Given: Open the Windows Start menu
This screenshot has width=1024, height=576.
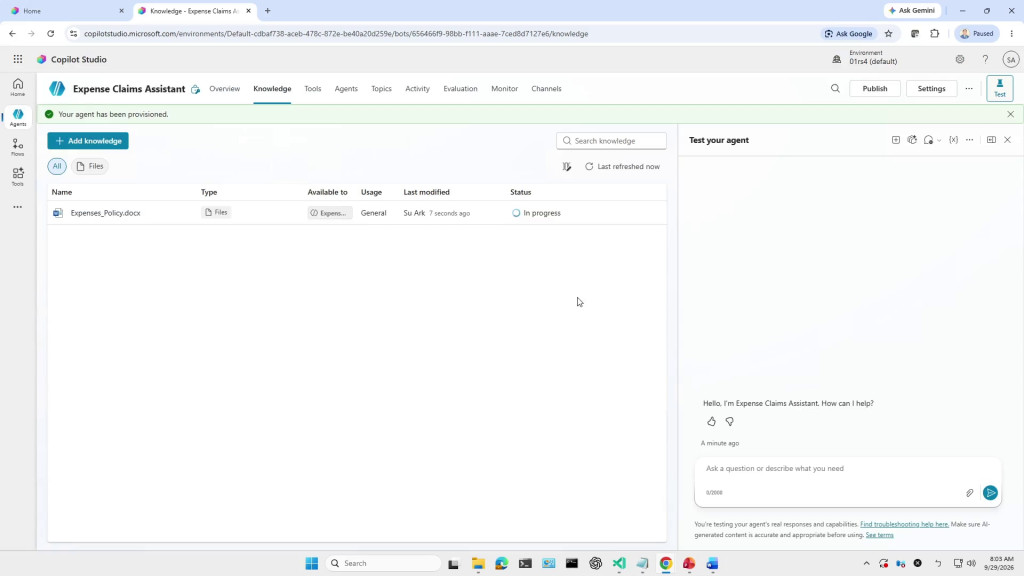Looking at the screenshot, I should coord(312,564).
